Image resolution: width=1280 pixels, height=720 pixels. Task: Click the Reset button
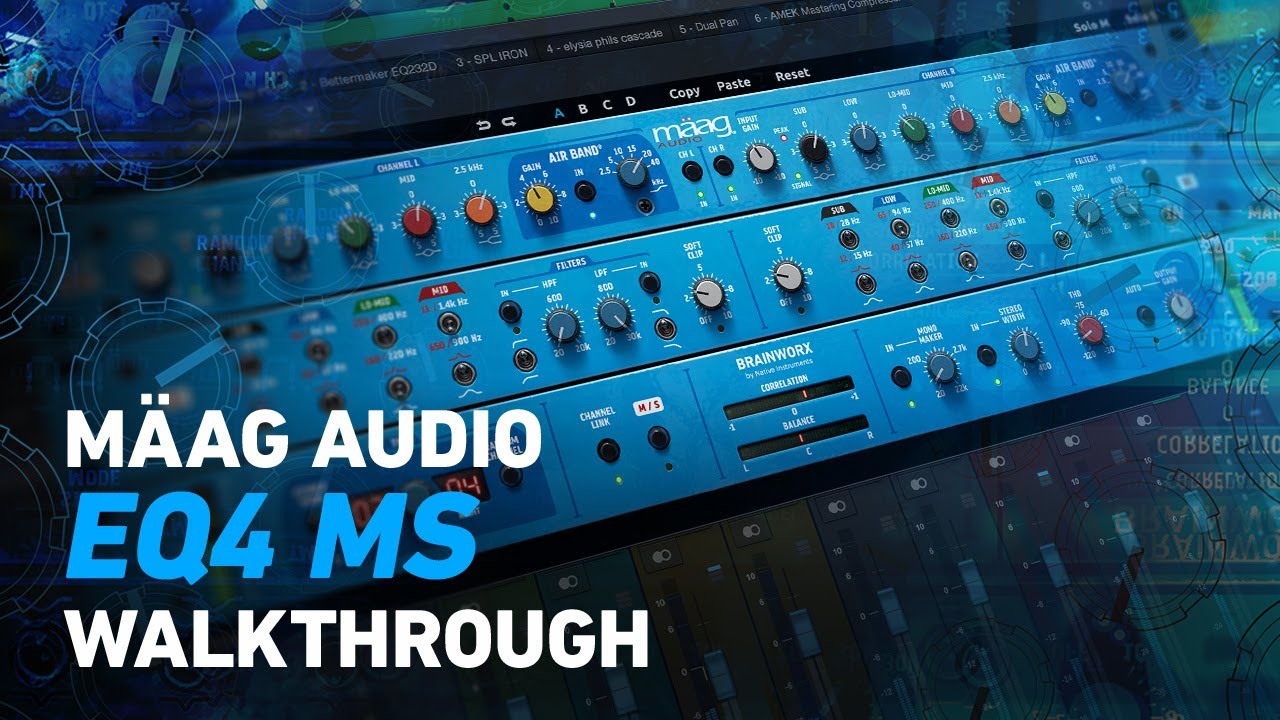click(x=793, y=75)
